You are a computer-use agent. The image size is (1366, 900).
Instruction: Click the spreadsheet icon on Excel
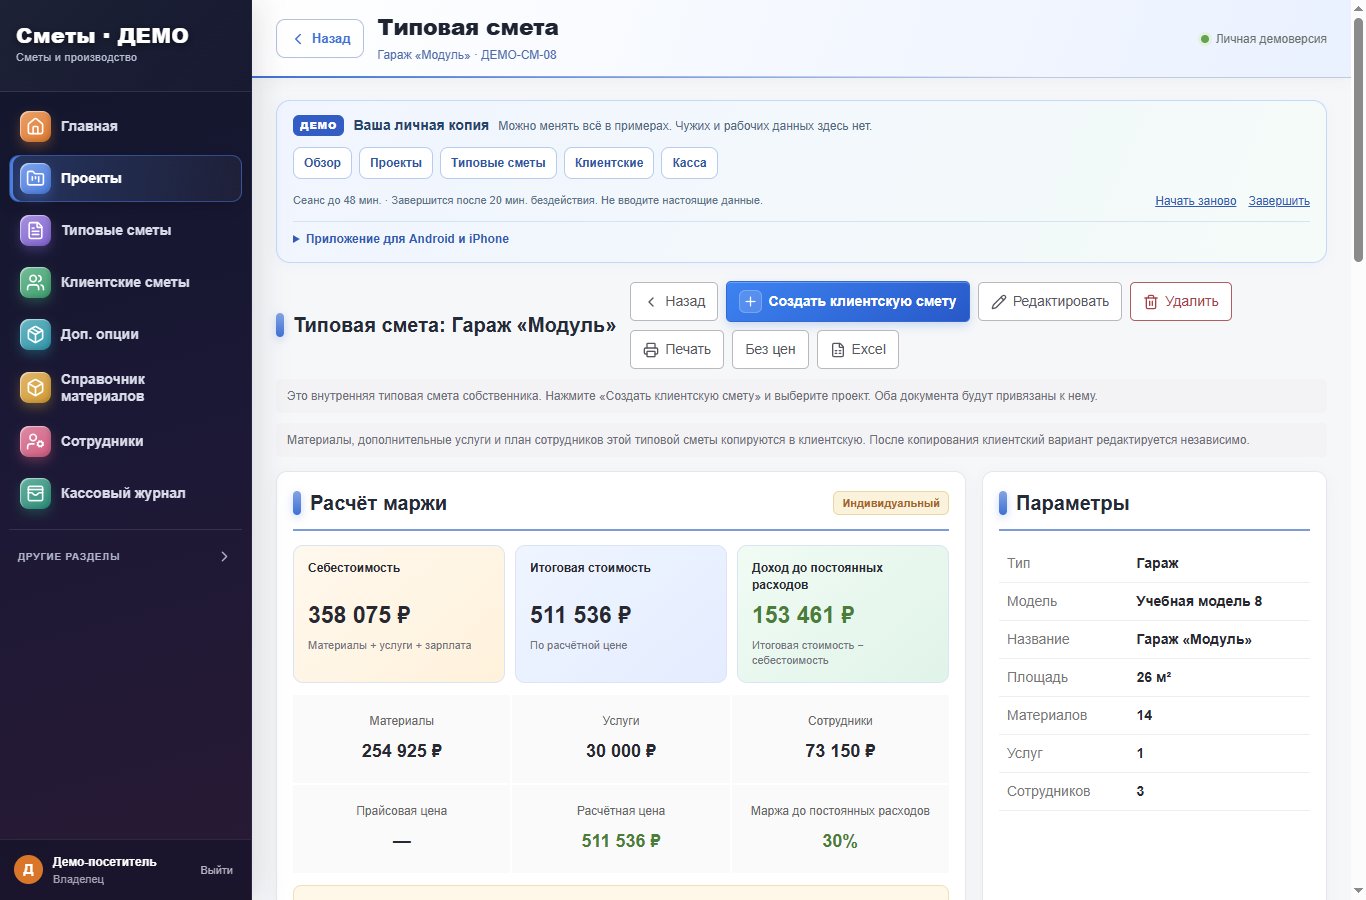838,349
